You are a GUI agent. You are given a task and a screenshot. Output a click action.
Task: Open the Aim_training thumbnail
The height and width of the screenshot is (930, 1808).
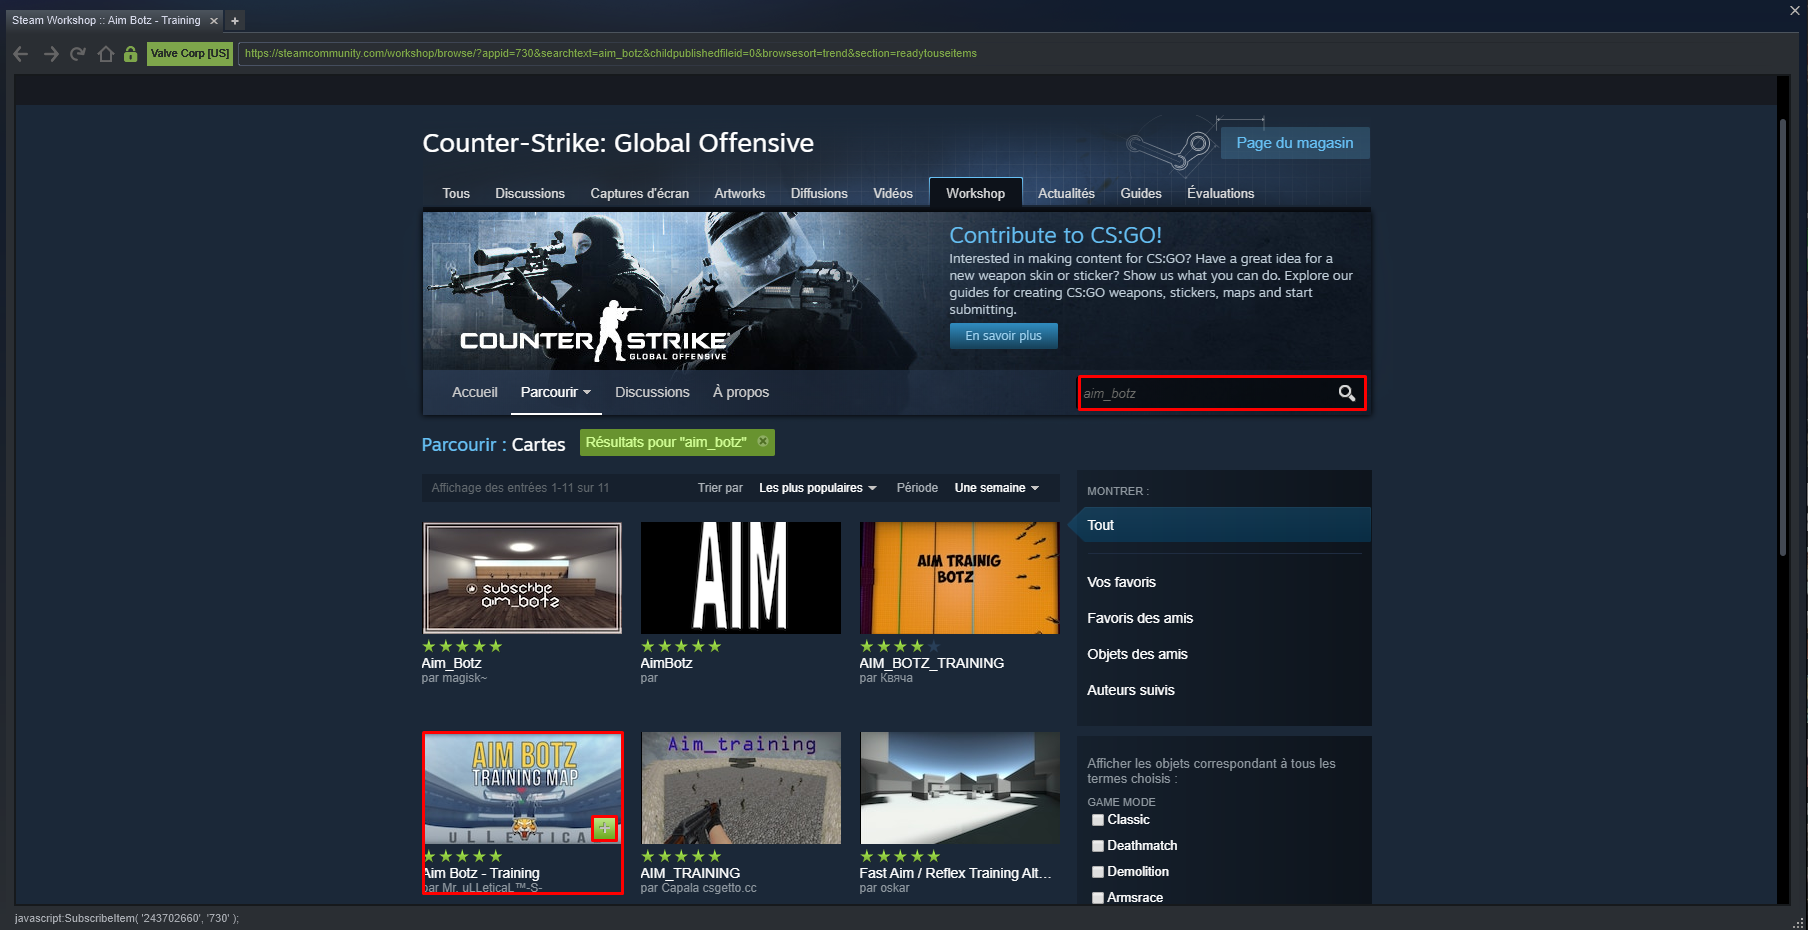point(741,788)
